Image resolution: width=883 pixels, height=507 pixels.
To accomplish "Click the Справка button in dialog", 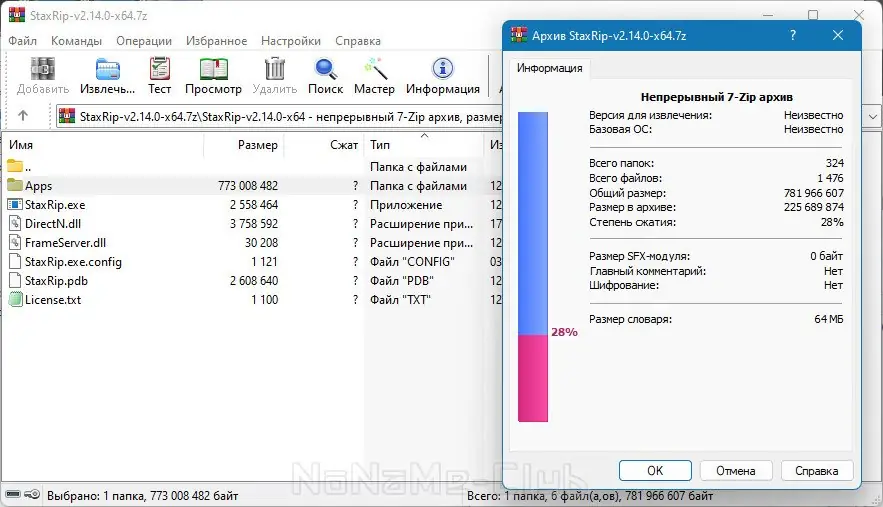I will tap(817, 470).
